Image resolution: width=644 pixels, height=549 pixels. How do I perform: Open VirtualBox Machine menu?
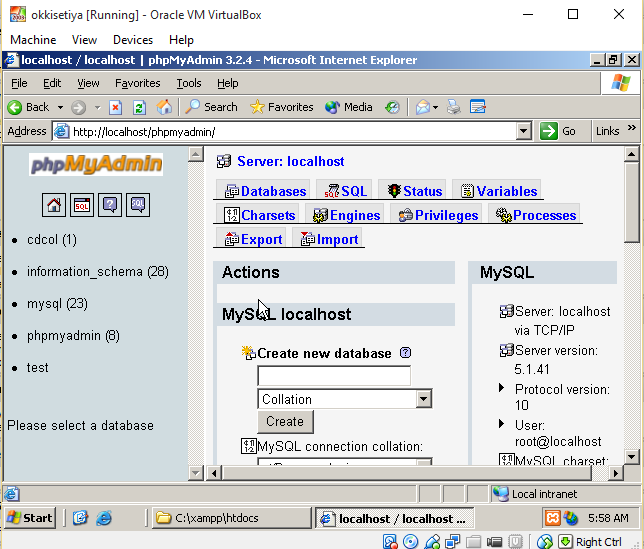33,40
